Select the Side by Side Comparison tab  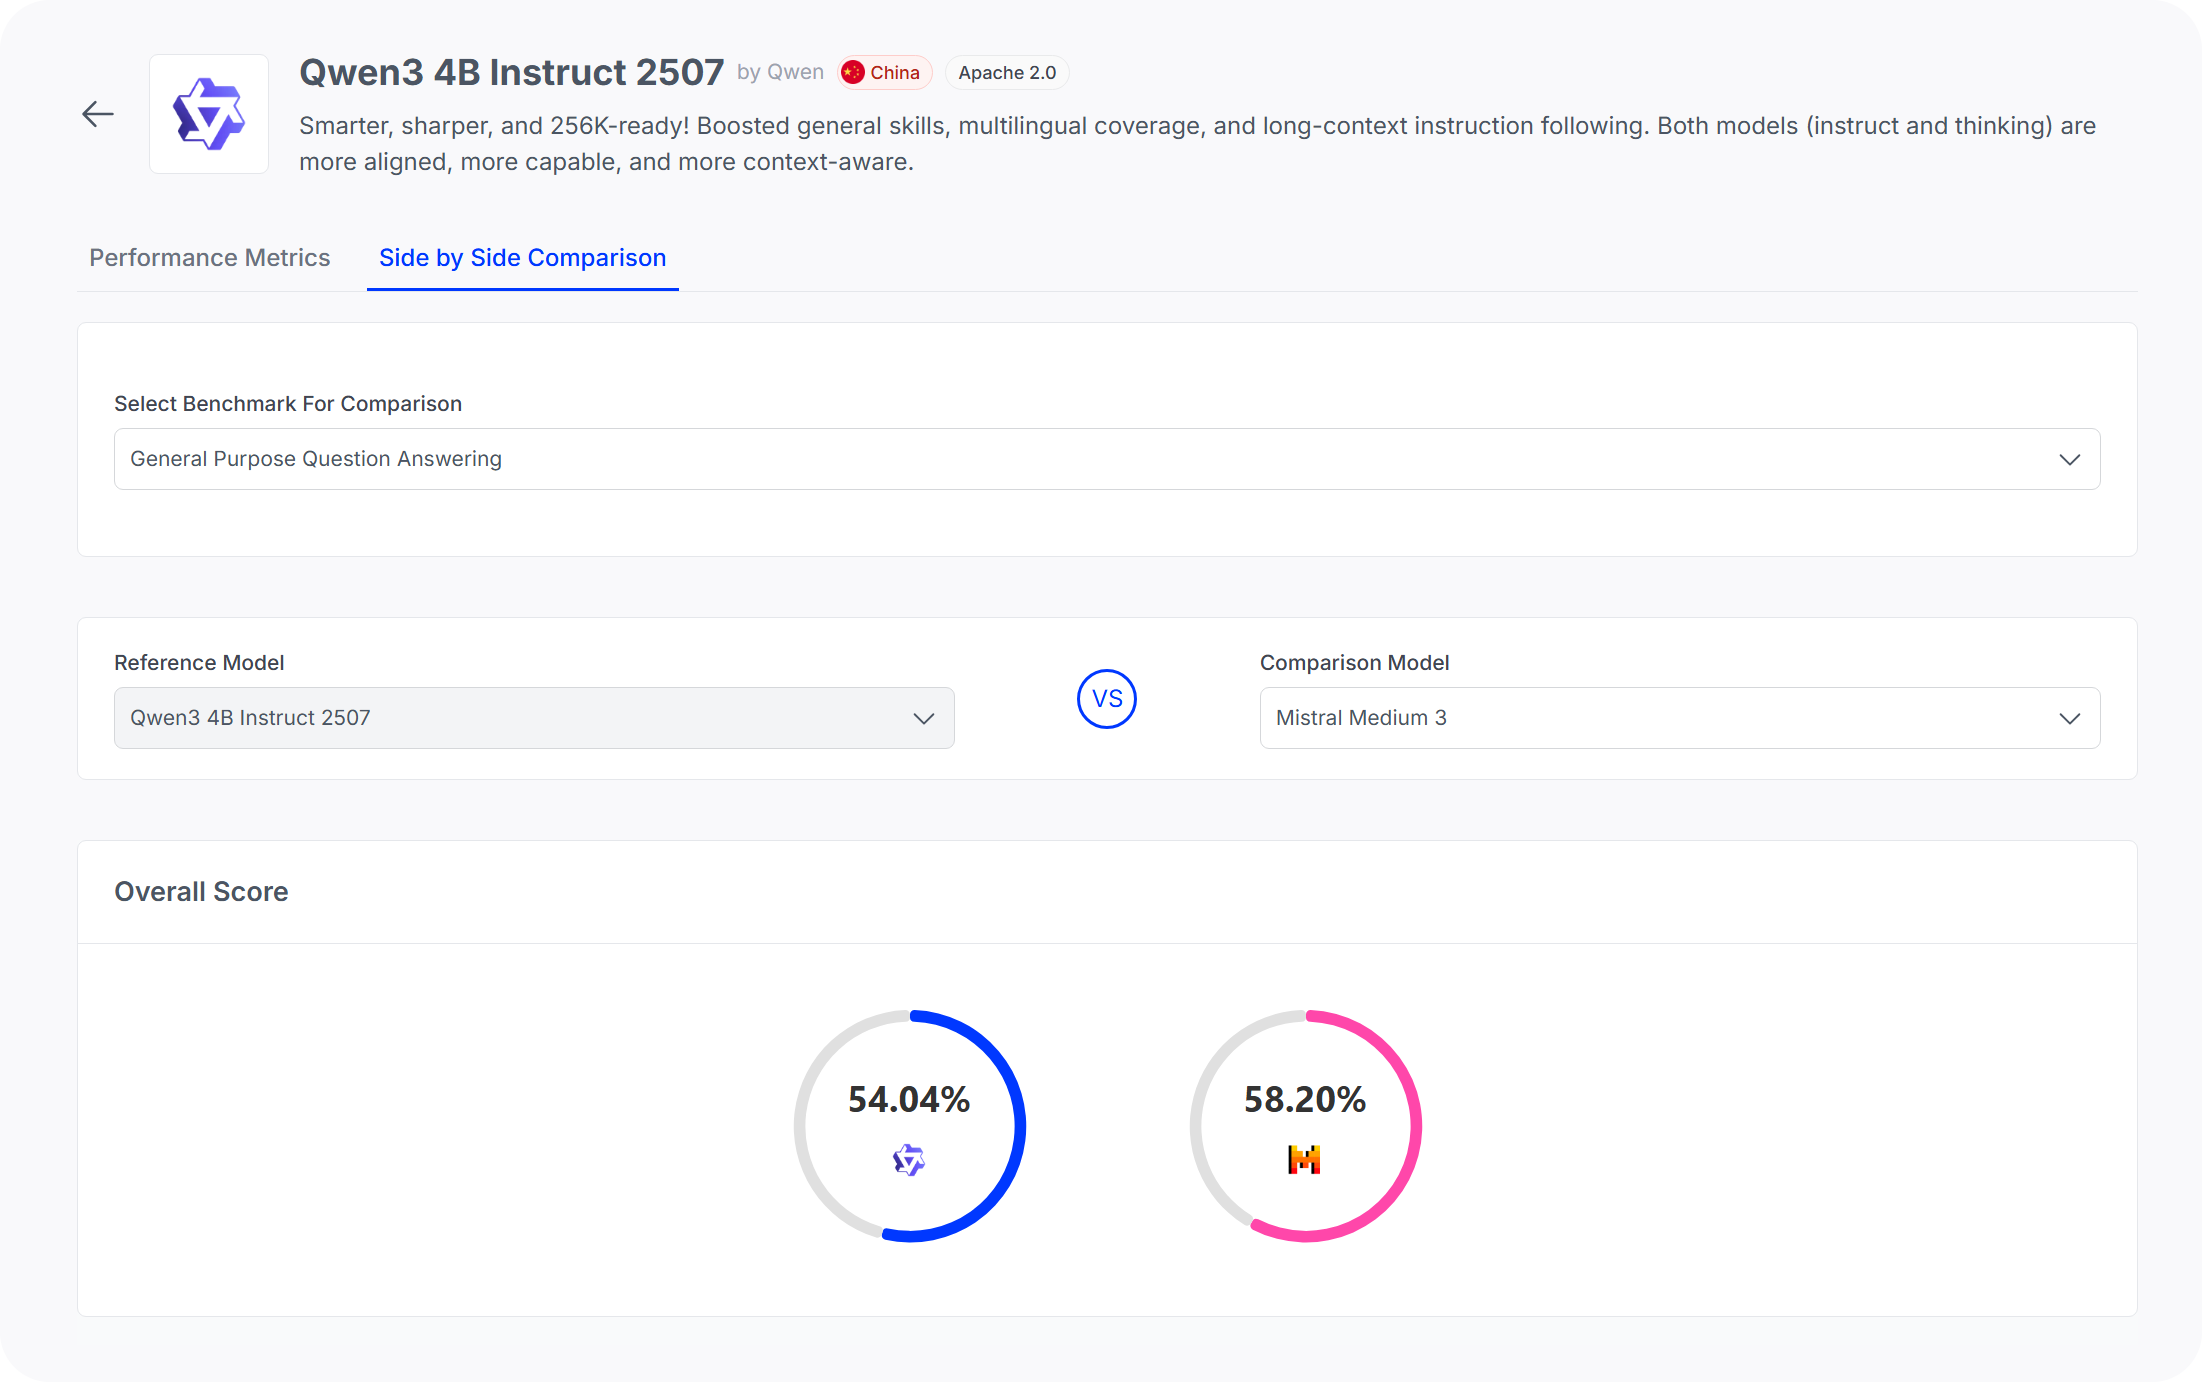(x=522, y=258)
